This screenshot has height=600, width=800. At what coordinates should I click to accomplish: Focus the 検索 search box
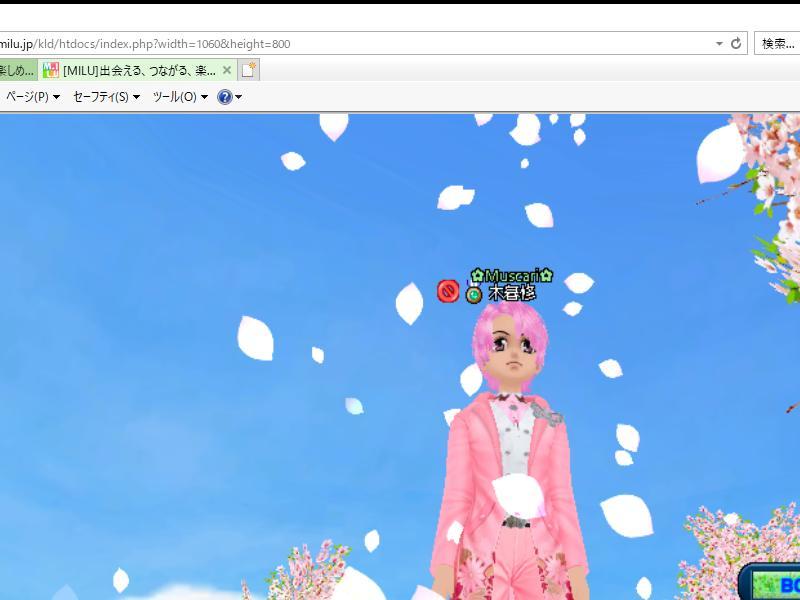pyautogui.click(x=778, y=44)
